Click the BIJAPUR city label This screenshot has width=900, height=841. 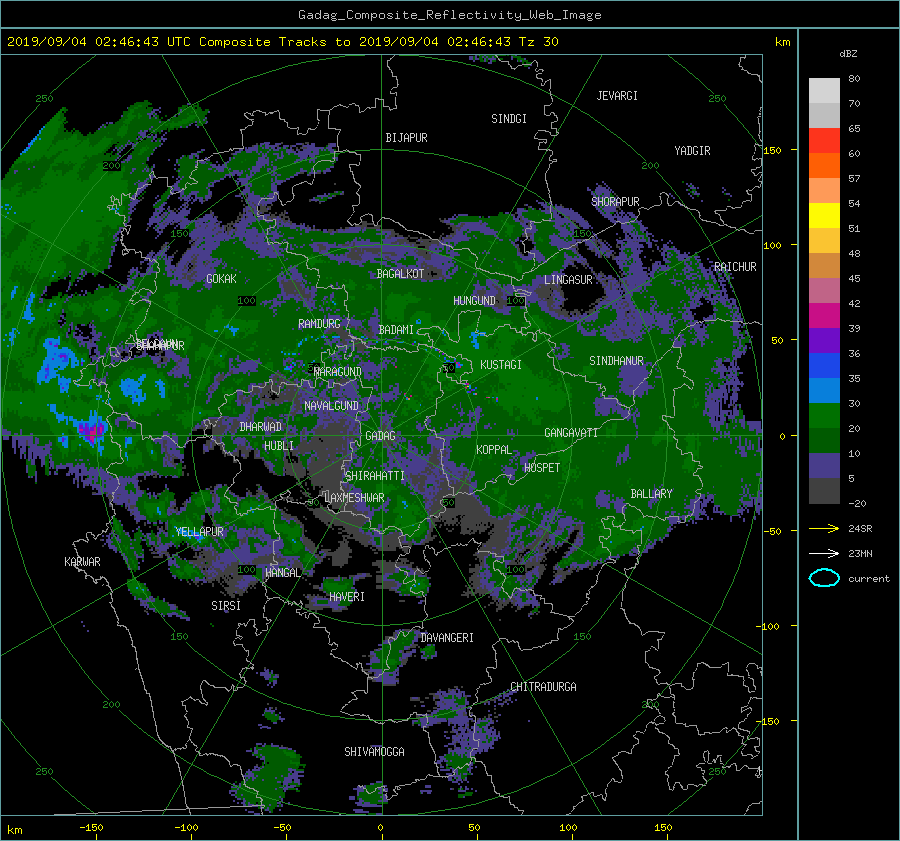click(406, 138)
